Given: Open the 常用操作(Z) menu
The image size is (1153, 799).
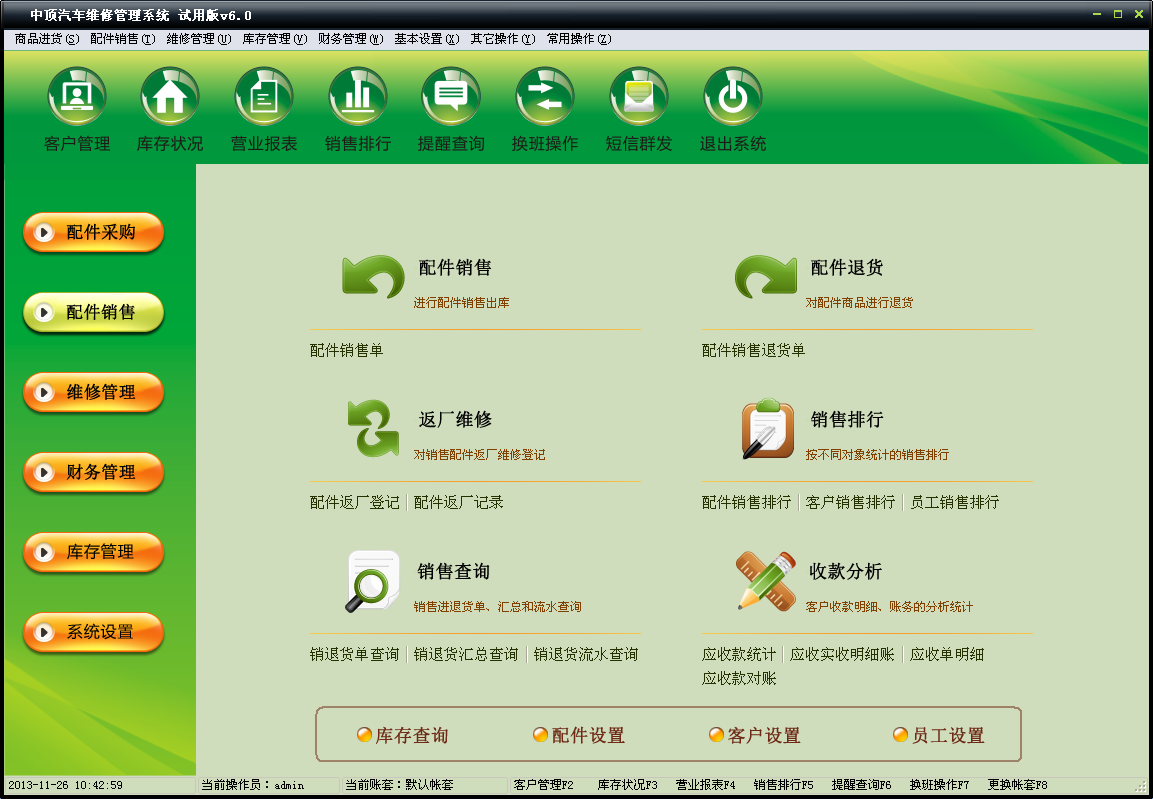Looking at the screenshot, I should [579, 39].
